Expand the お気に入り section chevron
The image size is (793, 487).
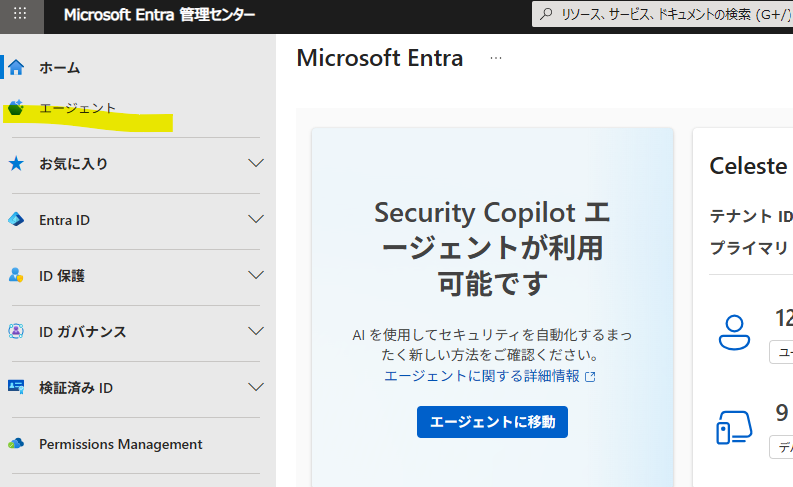(256, 163)
